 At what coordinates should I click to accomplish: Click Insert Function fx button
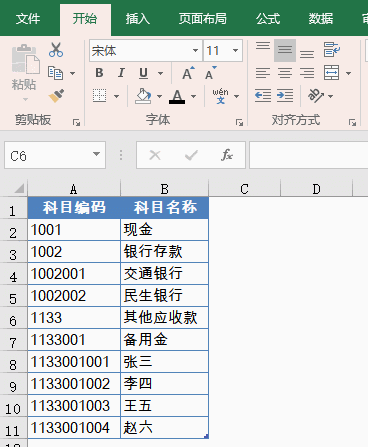227,155
